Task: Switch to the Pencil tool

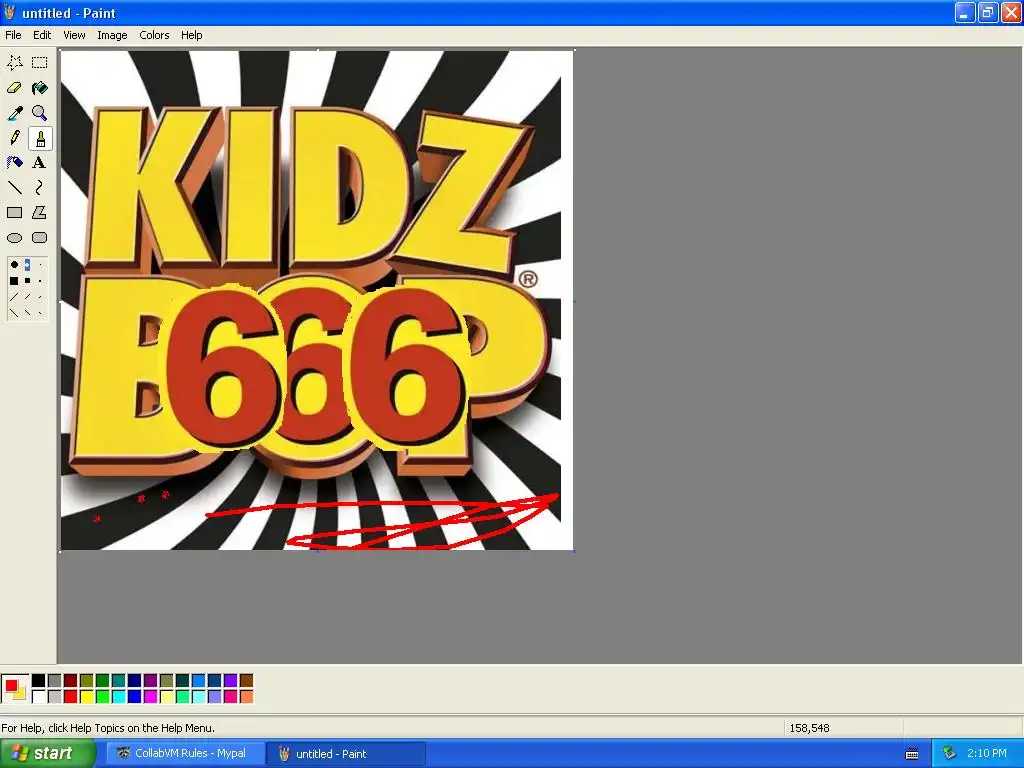Action: tap(14, 138)
